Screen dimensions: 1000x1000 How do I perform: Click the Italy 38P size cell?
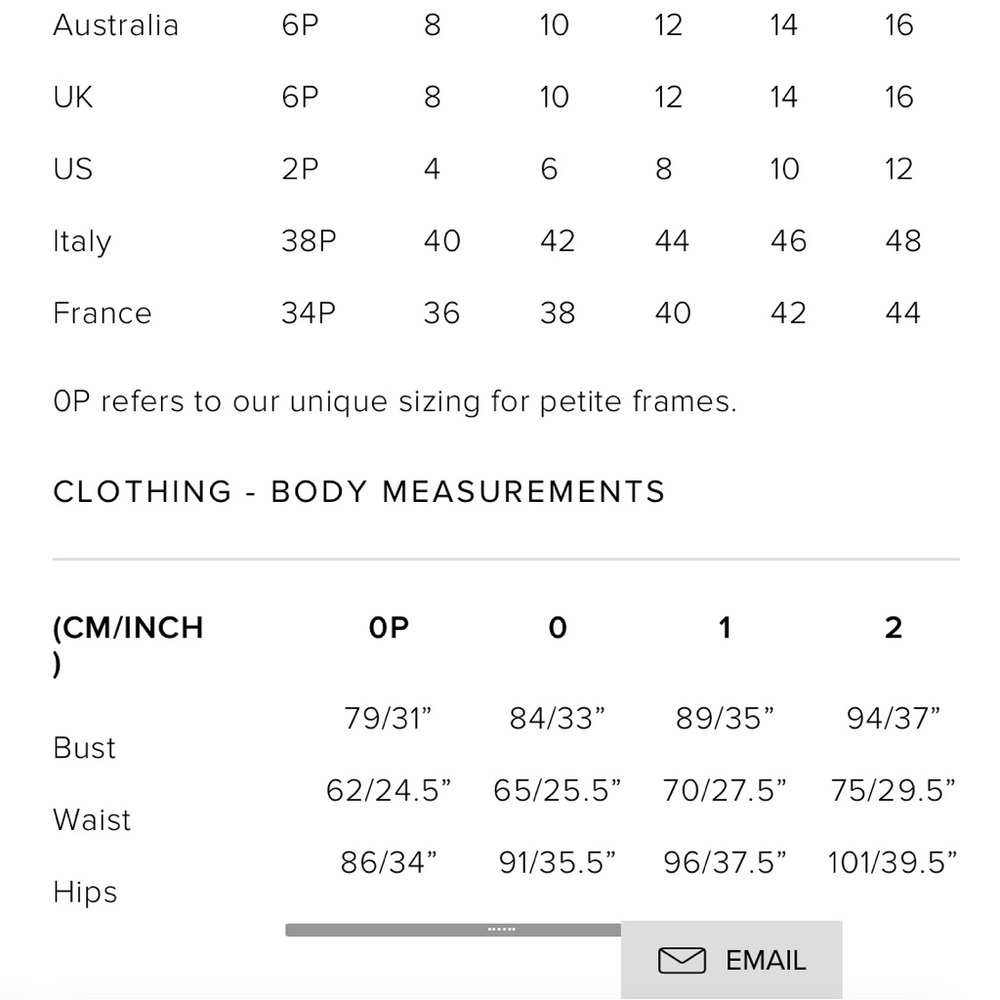point(309,241)
